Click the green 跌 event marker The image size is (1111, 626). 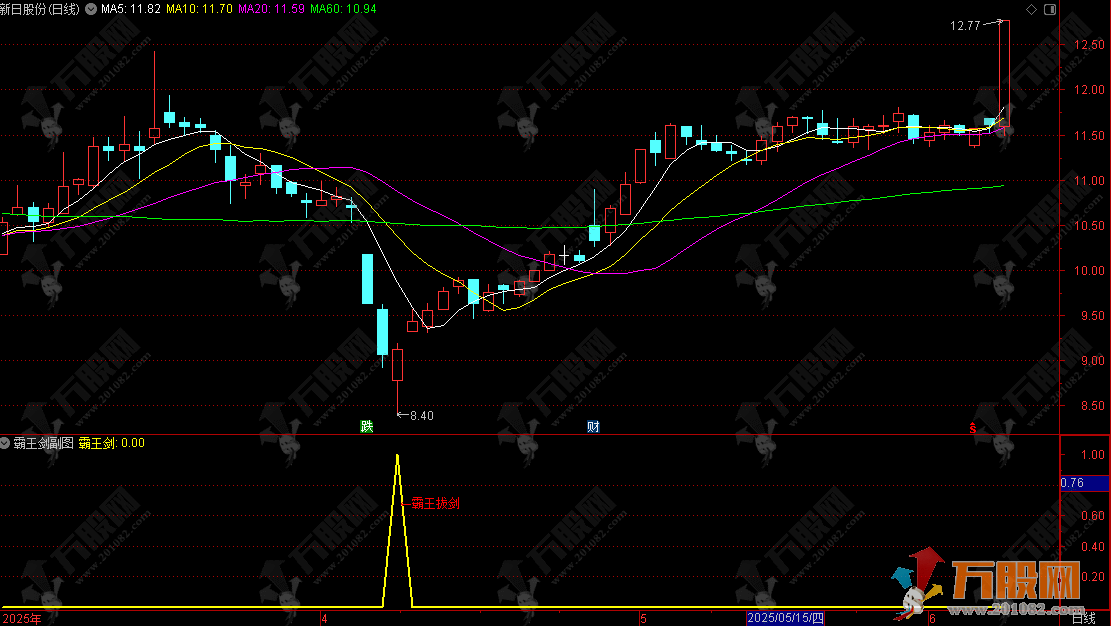pyautogui.click(x=366, y=426)
